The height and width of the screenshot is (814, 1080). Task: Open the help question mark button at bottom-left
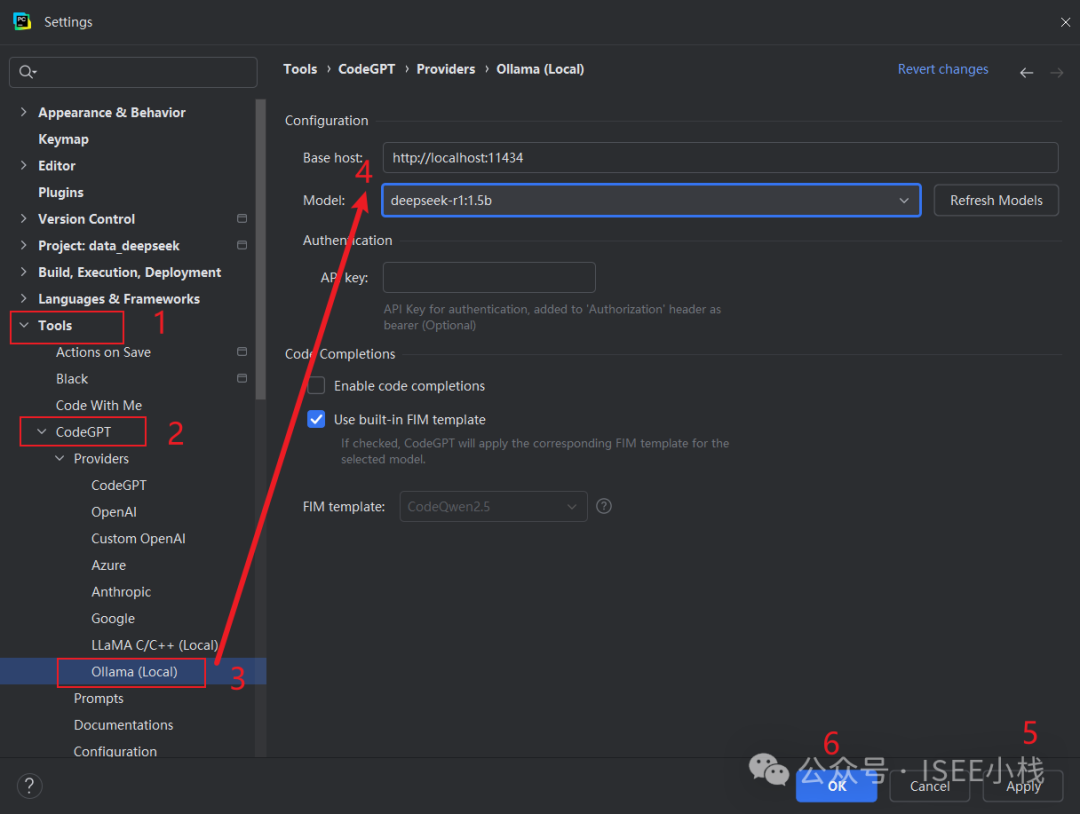click(30, 786)
